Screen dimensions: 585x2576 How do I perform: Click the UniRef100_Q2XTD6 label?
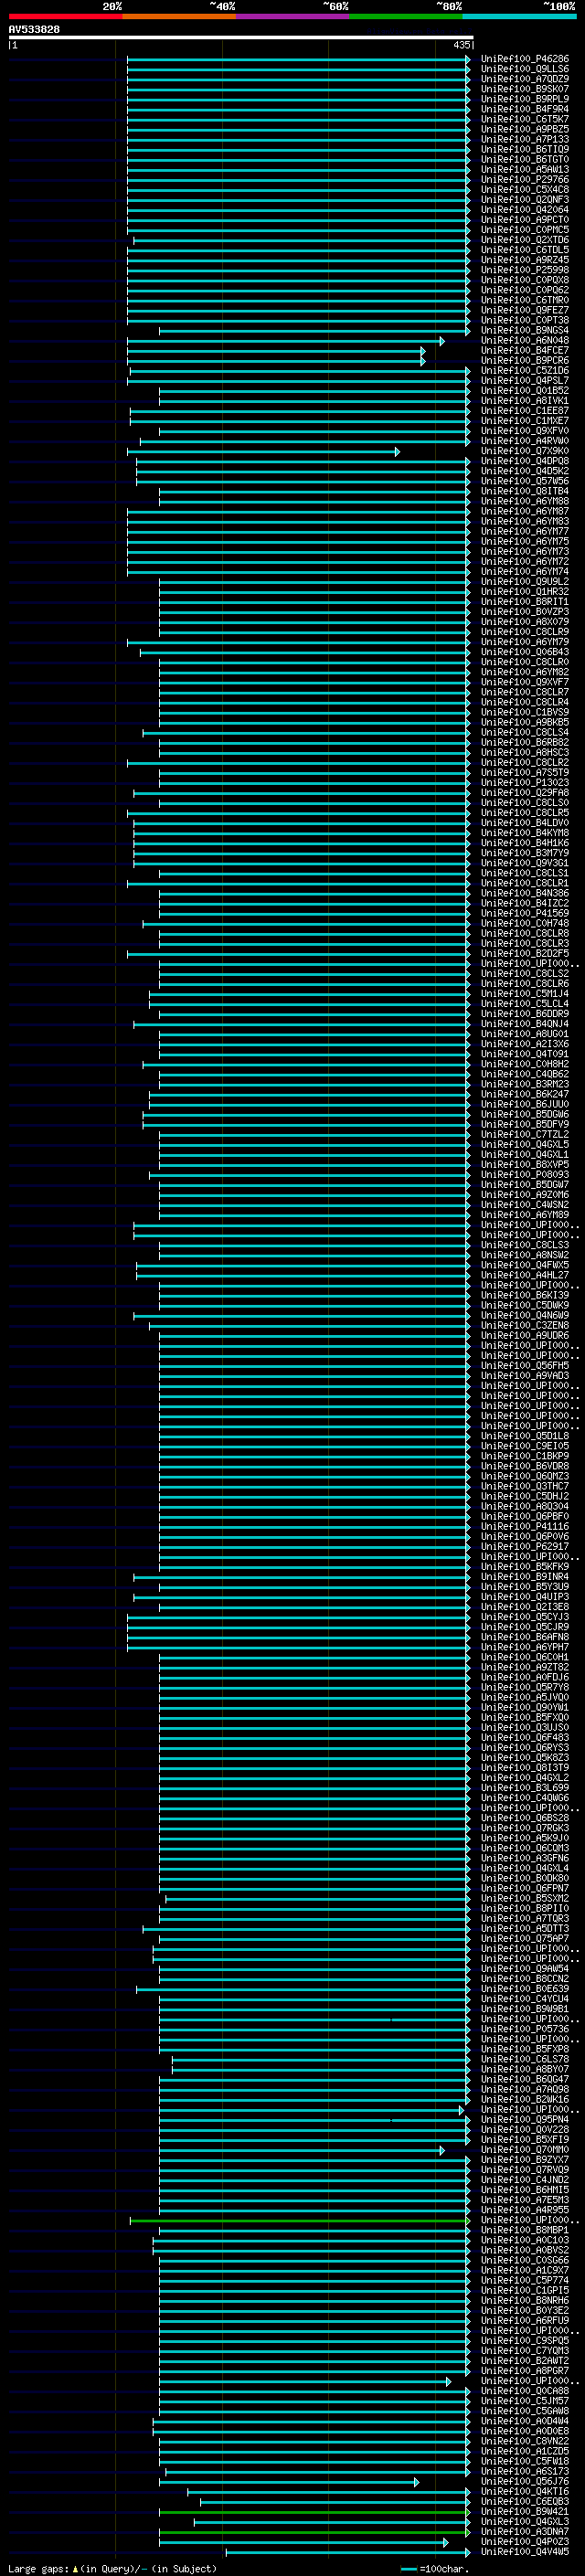pos(524,240)
